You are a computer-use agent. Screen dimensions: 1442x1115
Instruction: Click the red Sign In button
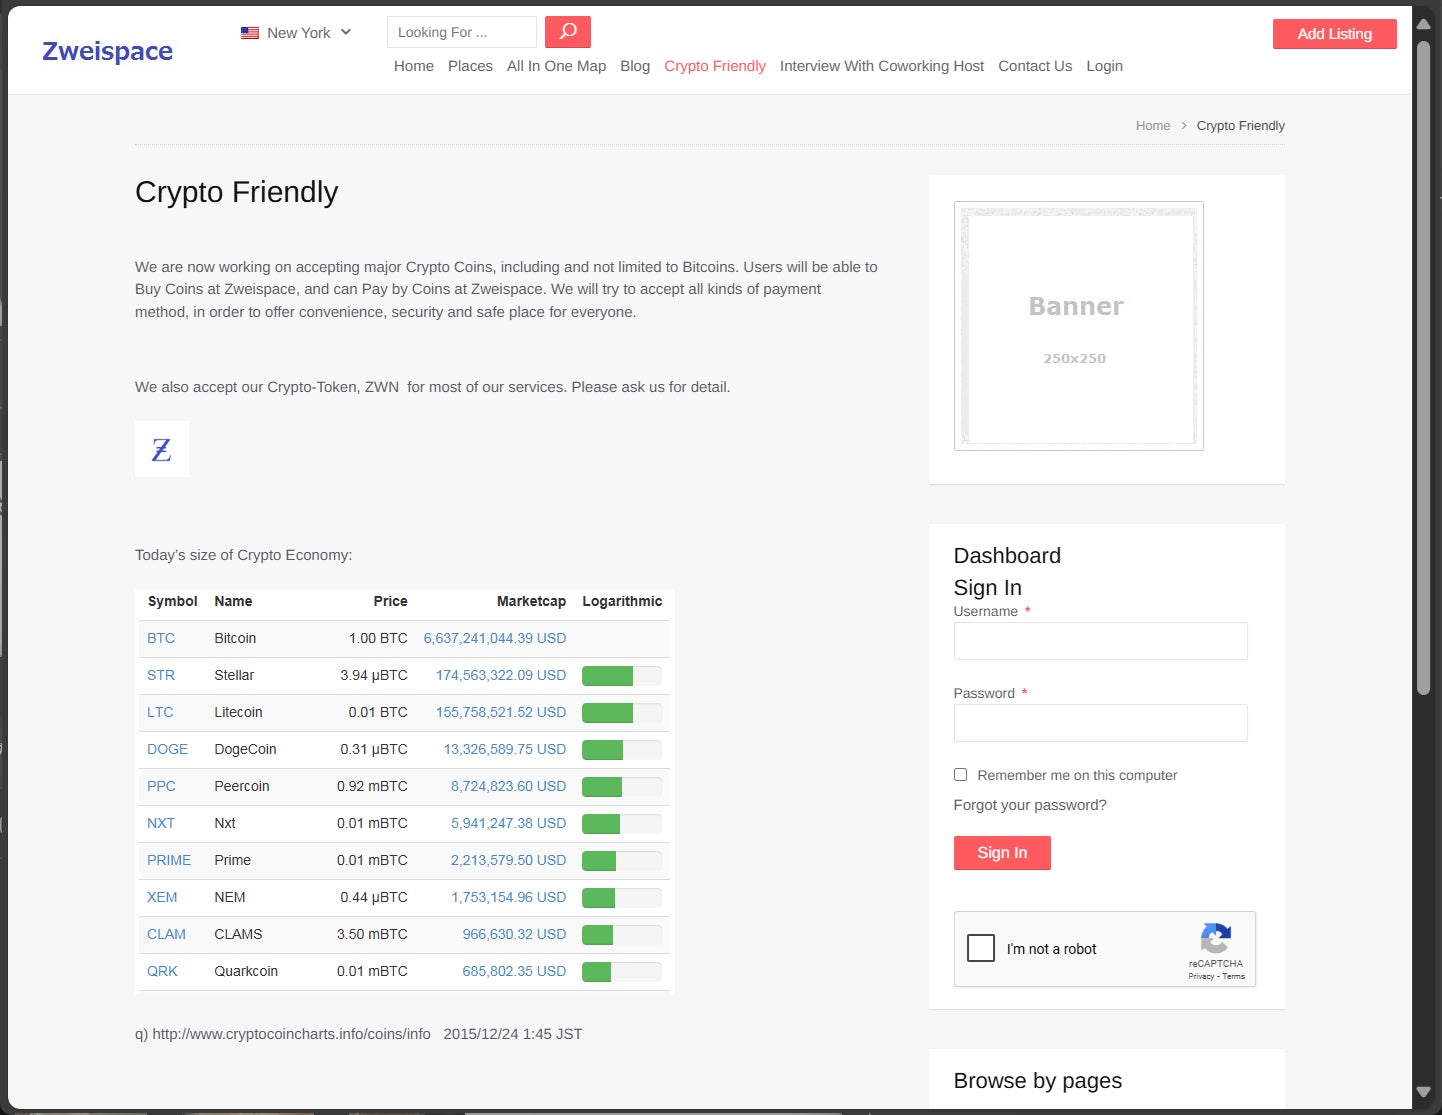pyautogui.click(x=1002, y=853)
